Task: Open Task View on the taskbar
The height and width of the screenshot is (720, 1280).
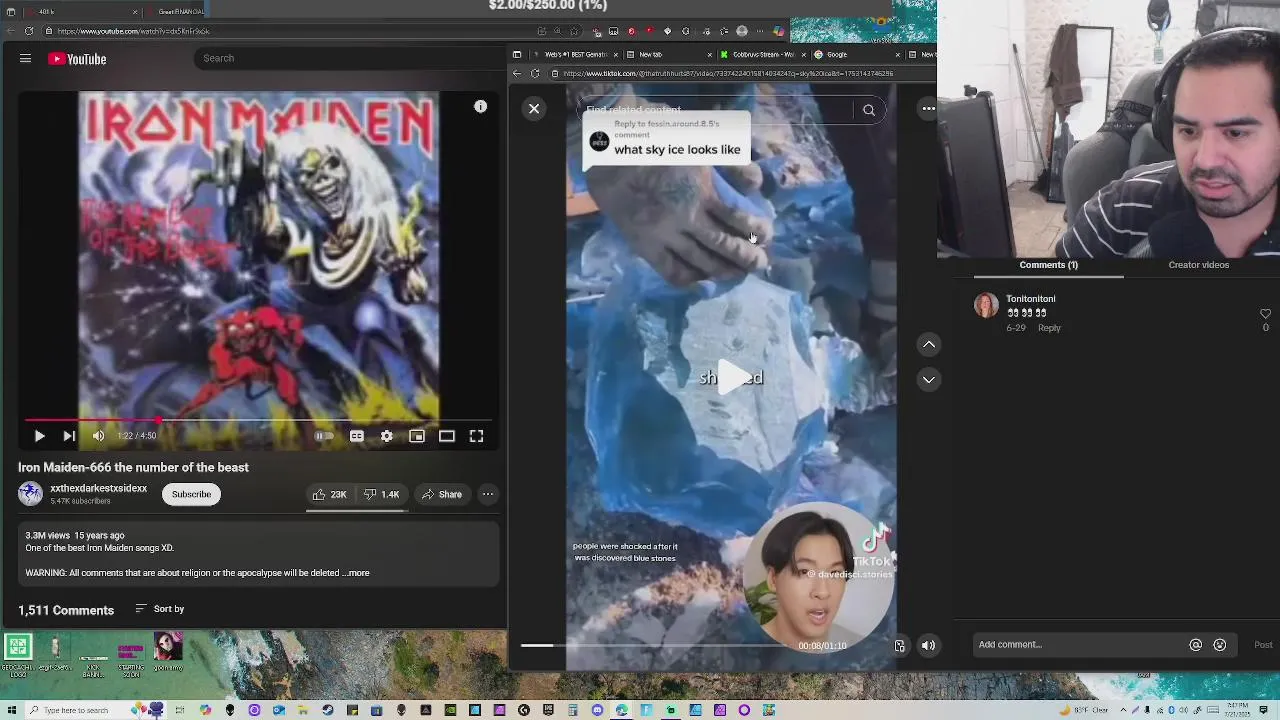Action: pos(180,711)
